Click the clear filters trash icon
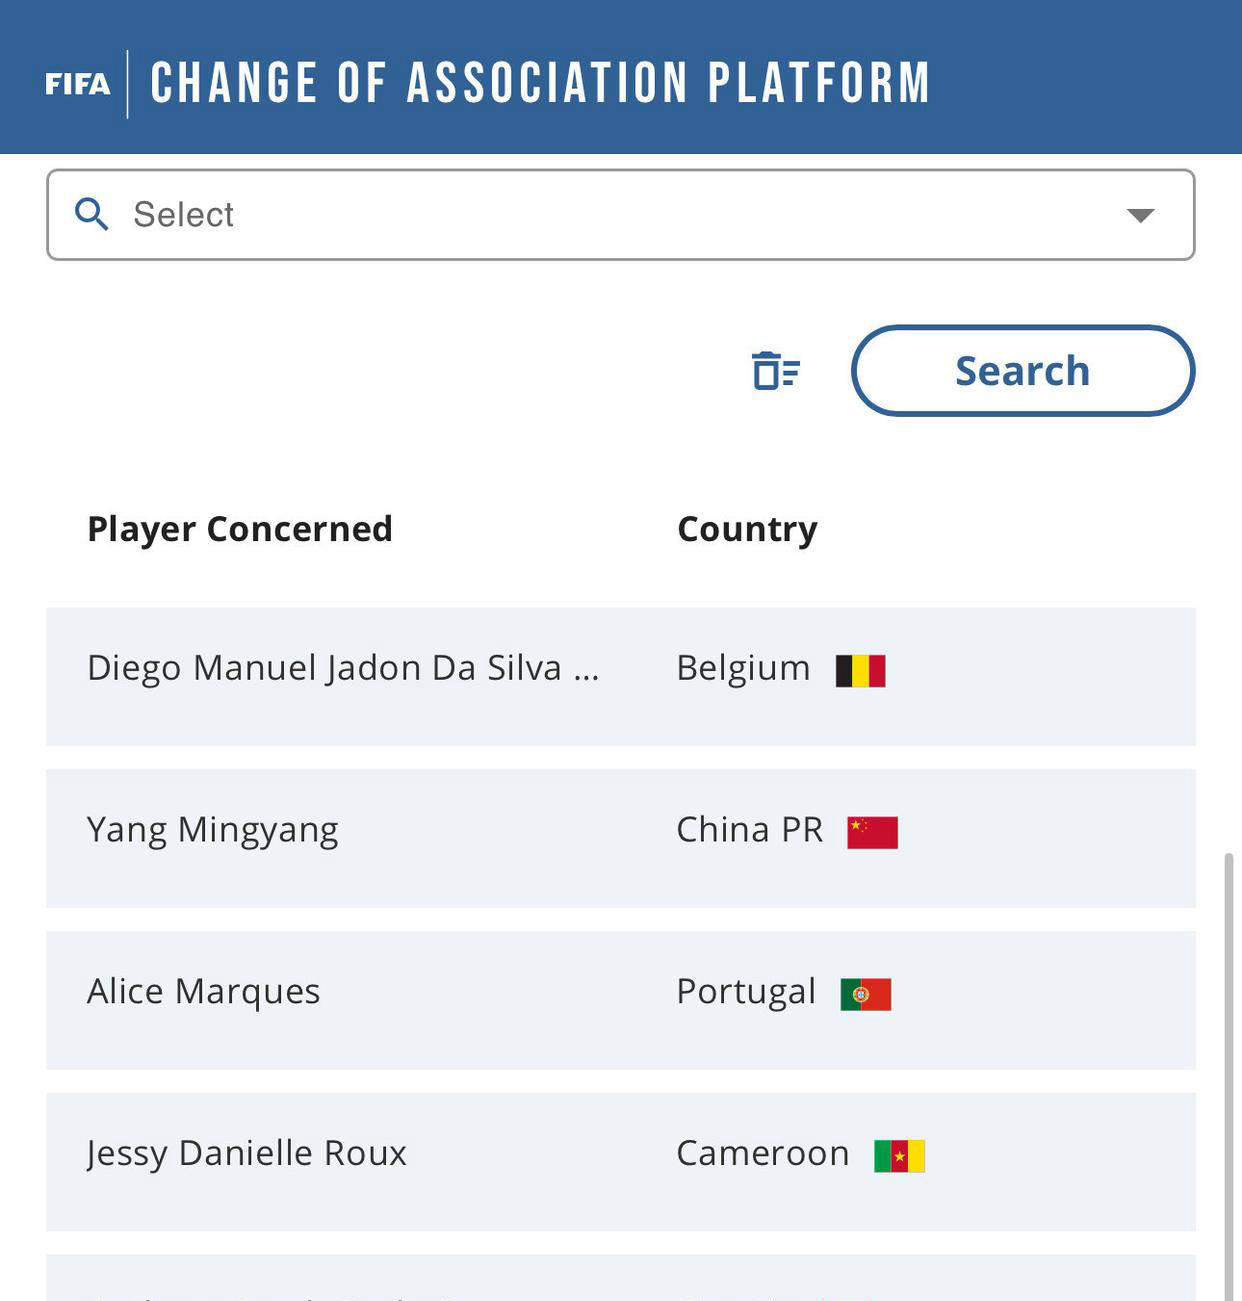1242x1301 pixels. tap(776, 371)
